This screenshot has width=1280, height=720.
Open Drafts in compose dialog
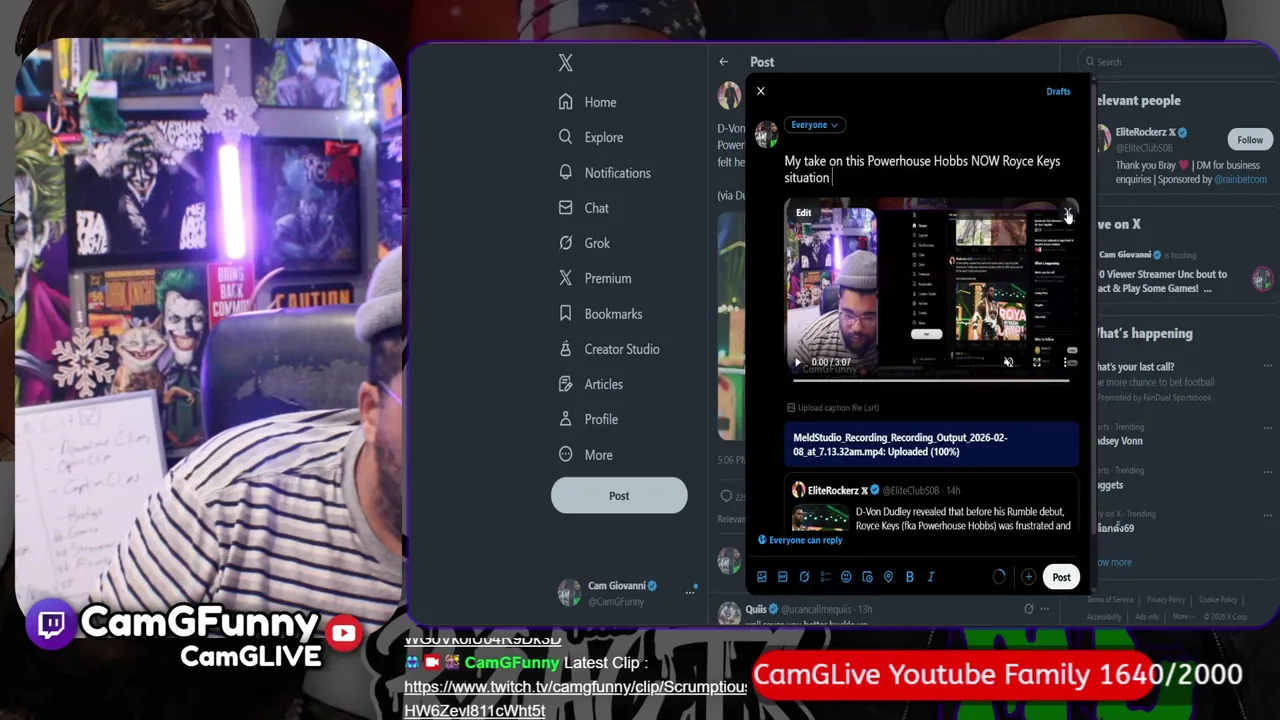[x=1058, y=91]
